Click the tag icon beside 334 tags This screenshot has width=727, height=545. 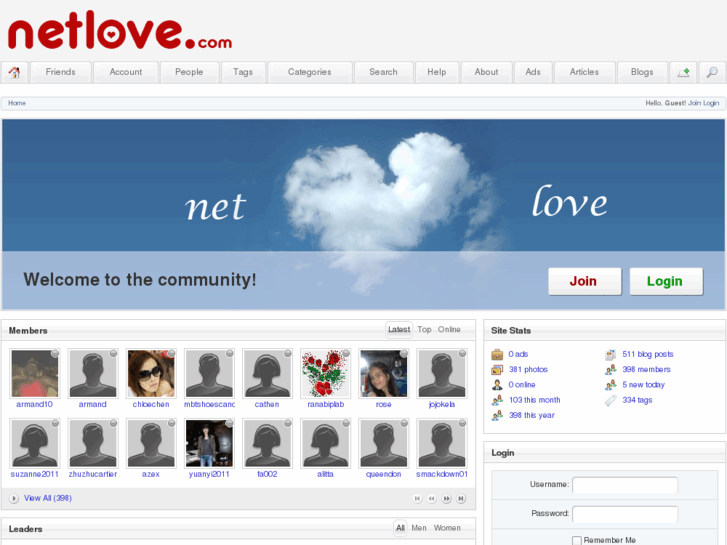coord(611,400)
